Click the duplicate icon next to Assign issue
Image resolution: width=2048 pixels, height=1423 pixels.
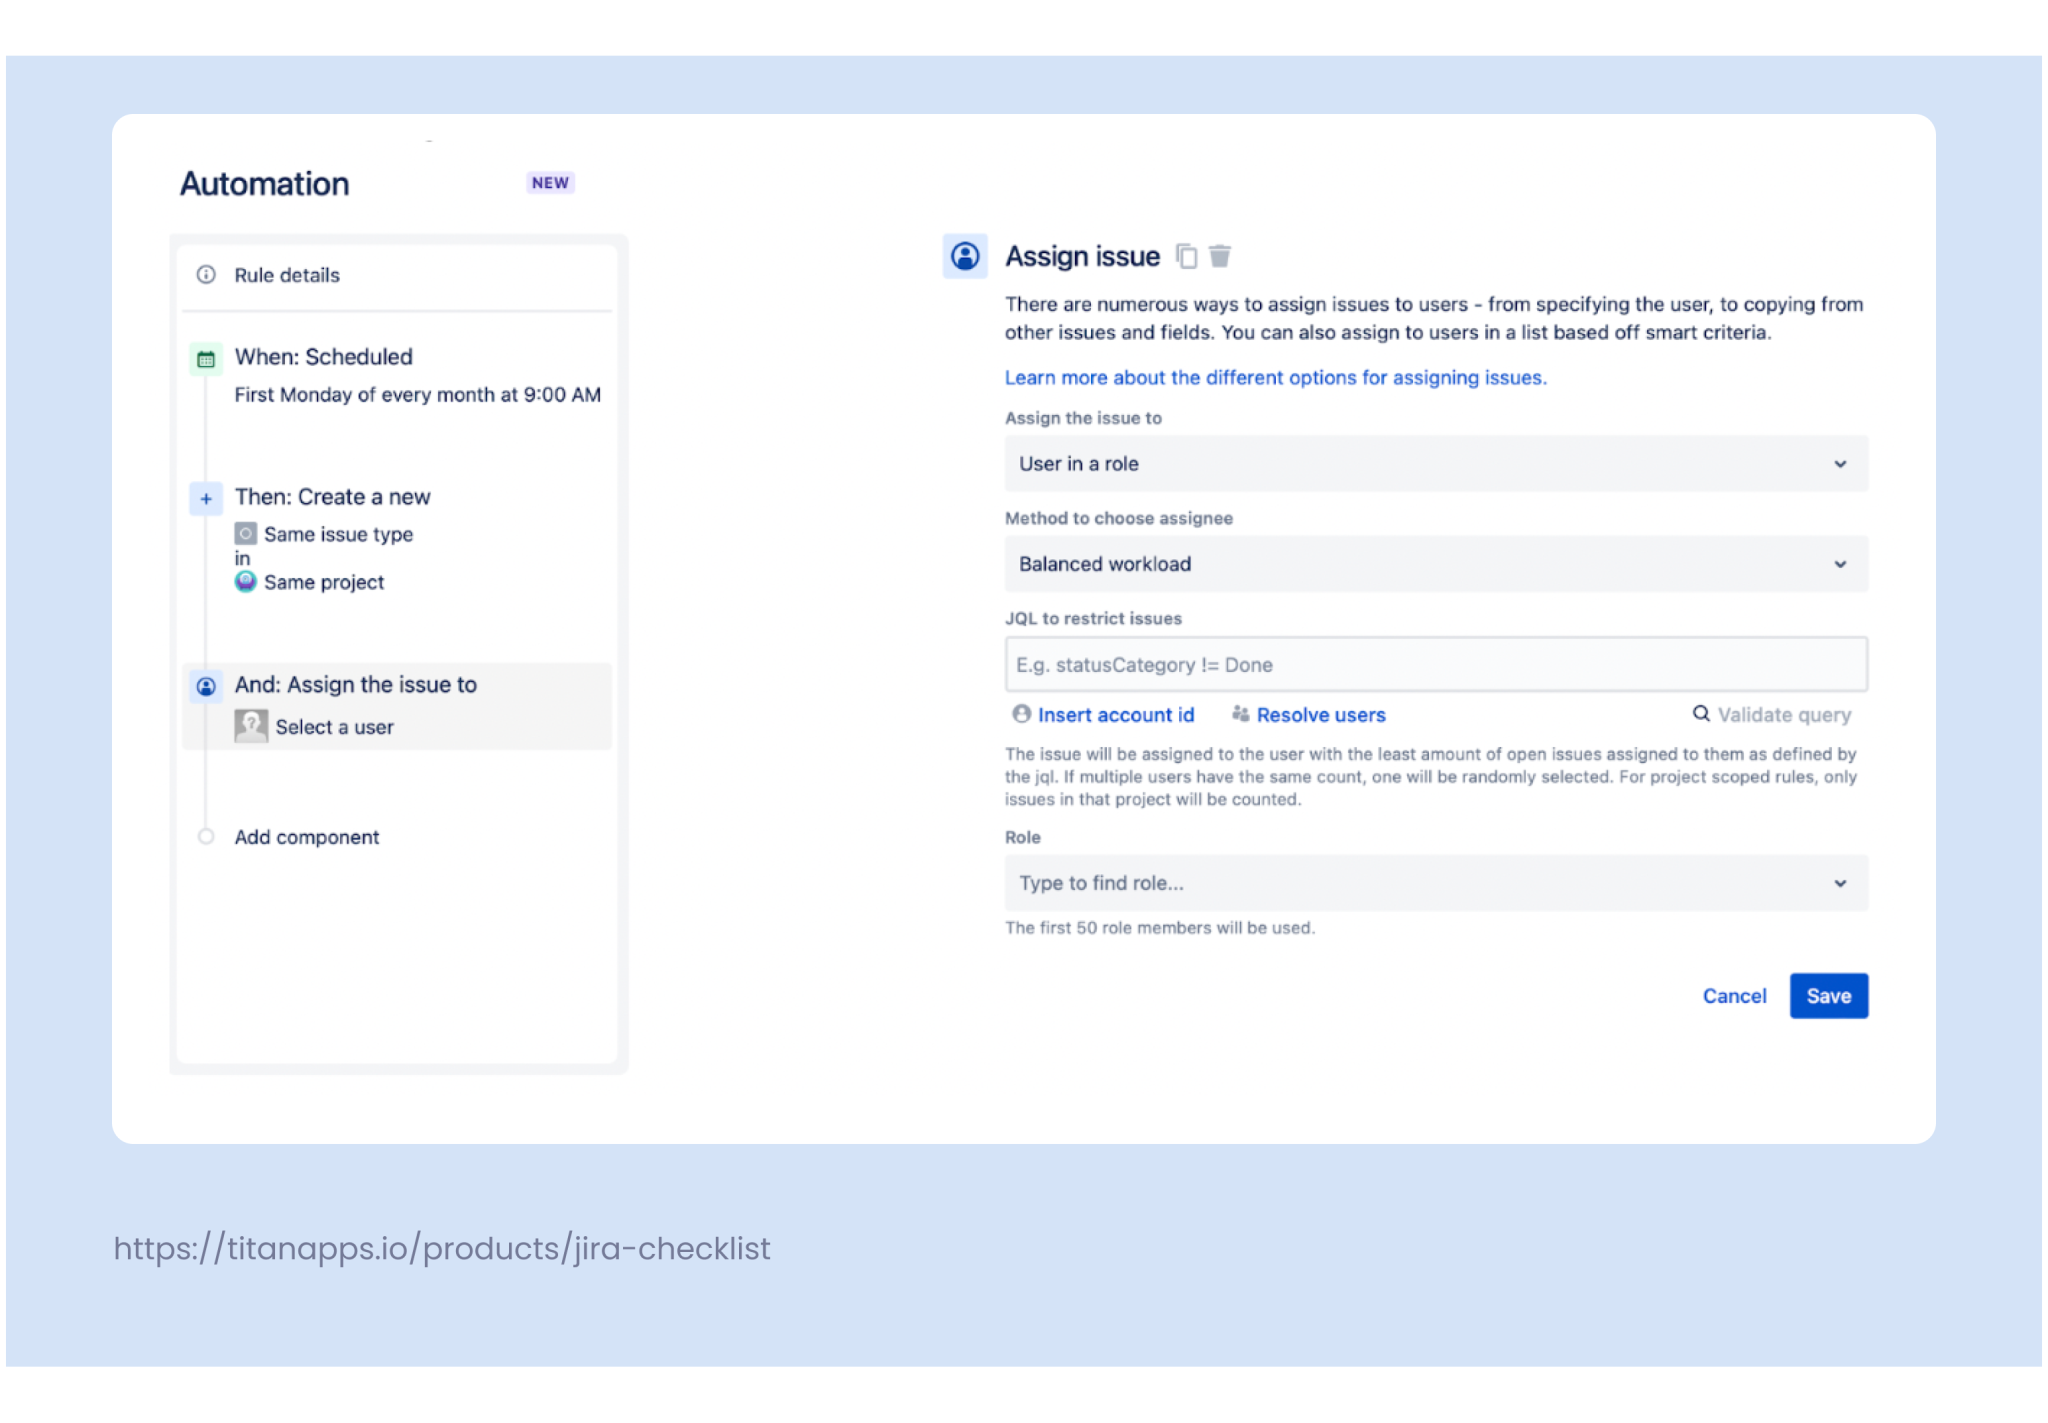(x=1186, y=257)
